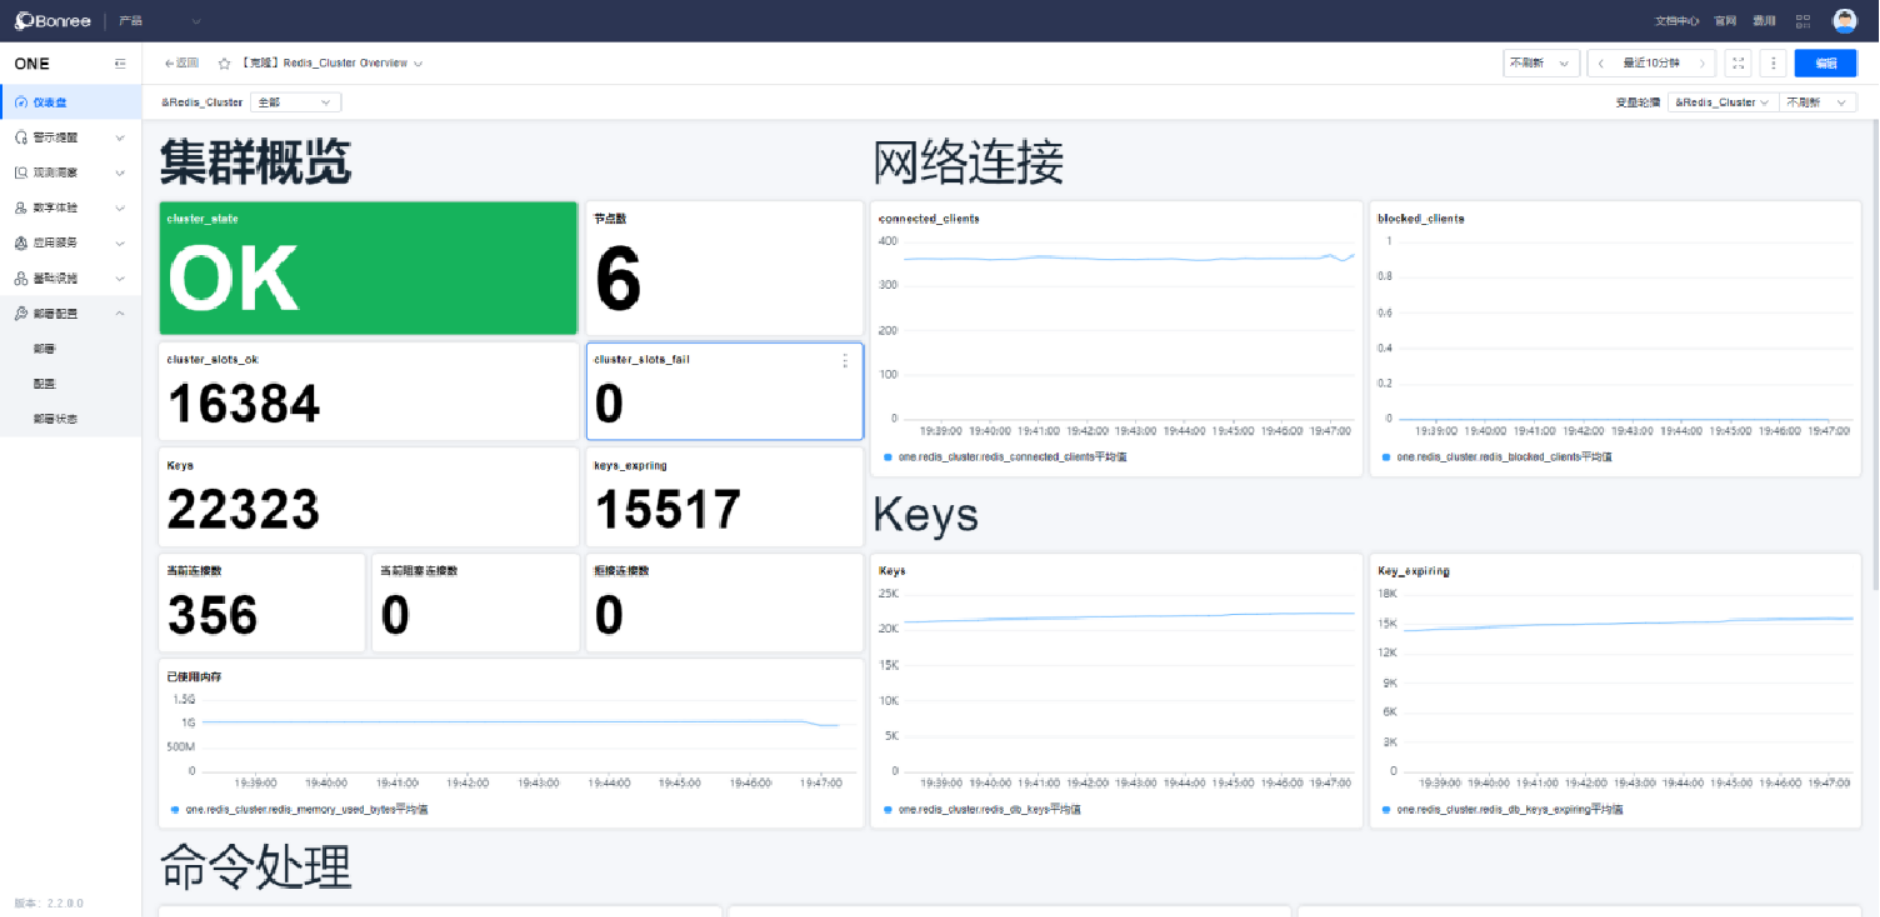Select 仪表盘 in the sidebar

[50, 102]
